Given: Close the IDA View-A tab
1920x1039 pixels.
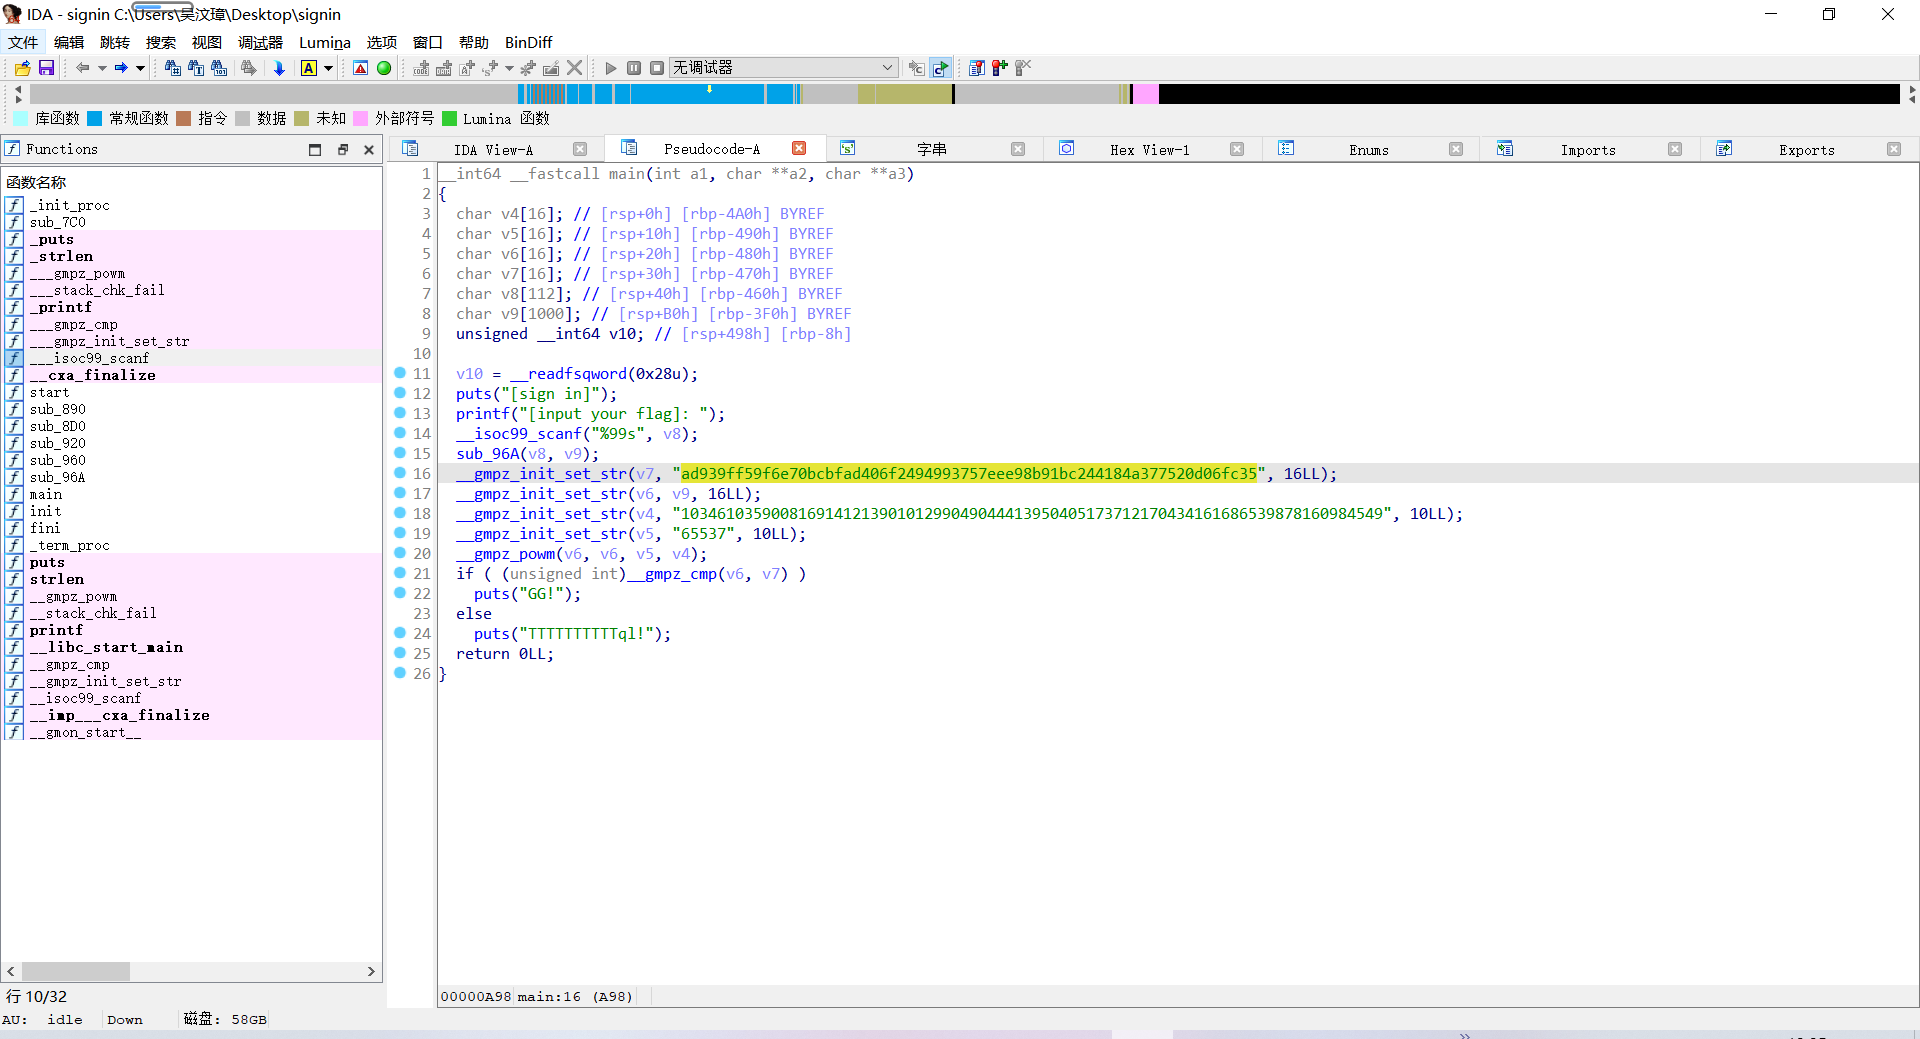Looking at the screenshot, I should [580, 149].
